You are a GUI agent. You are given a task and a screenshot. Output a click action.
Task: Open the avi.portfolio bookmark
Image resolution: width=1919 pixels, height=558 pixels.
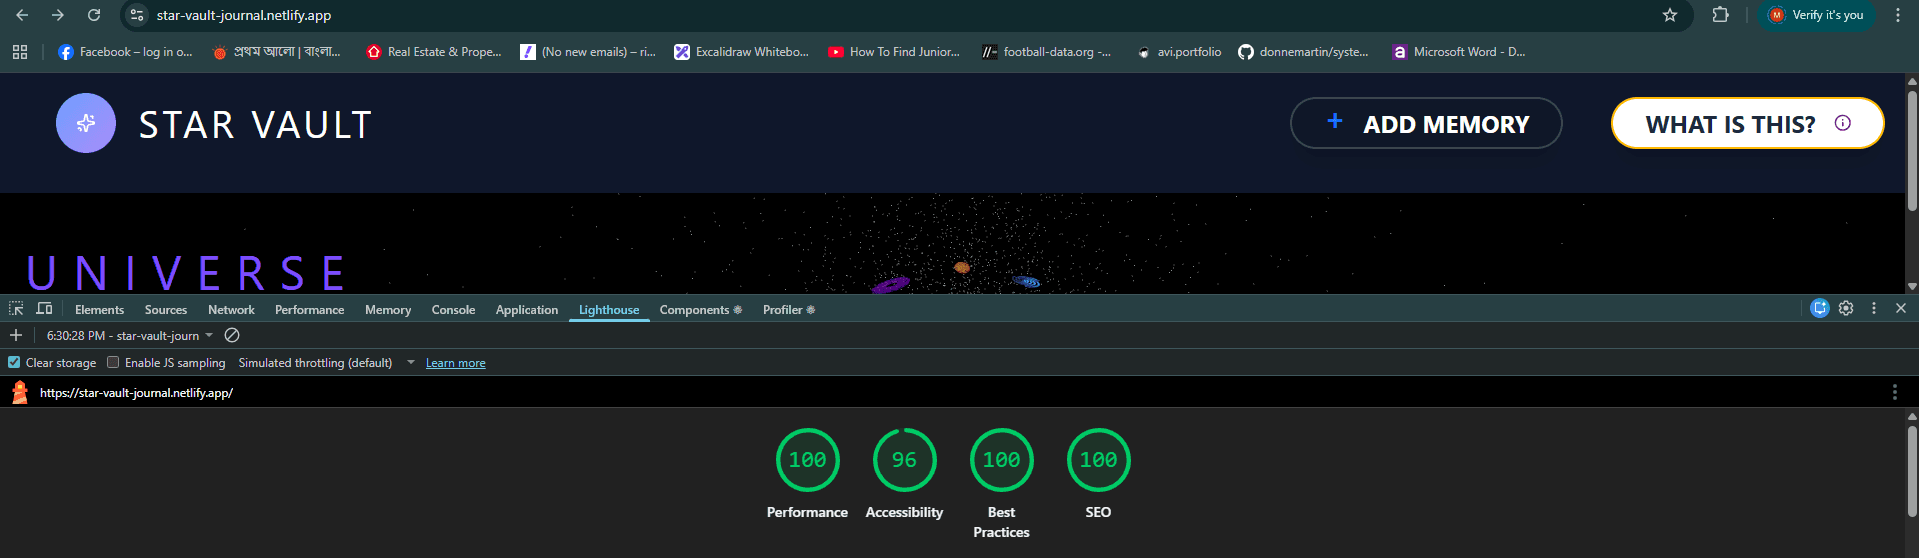[1179, 52]
